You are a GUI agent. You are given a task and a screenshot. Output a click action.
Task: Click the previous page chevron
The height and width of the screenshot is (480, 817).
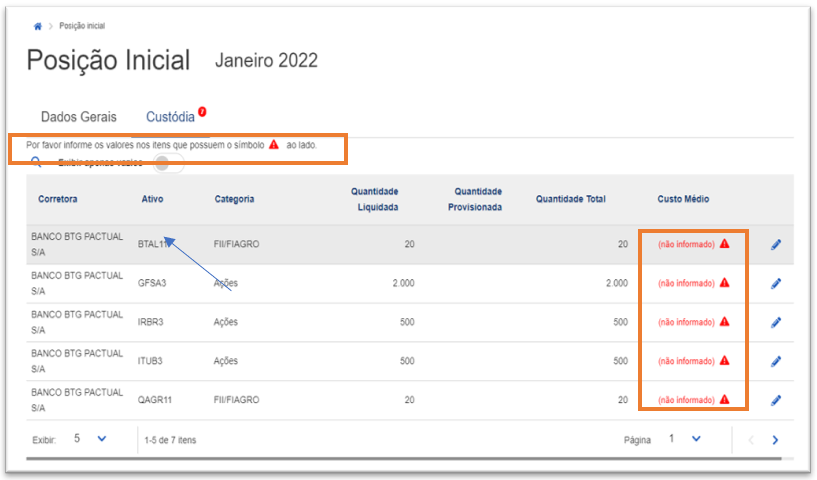coord(751,440)
